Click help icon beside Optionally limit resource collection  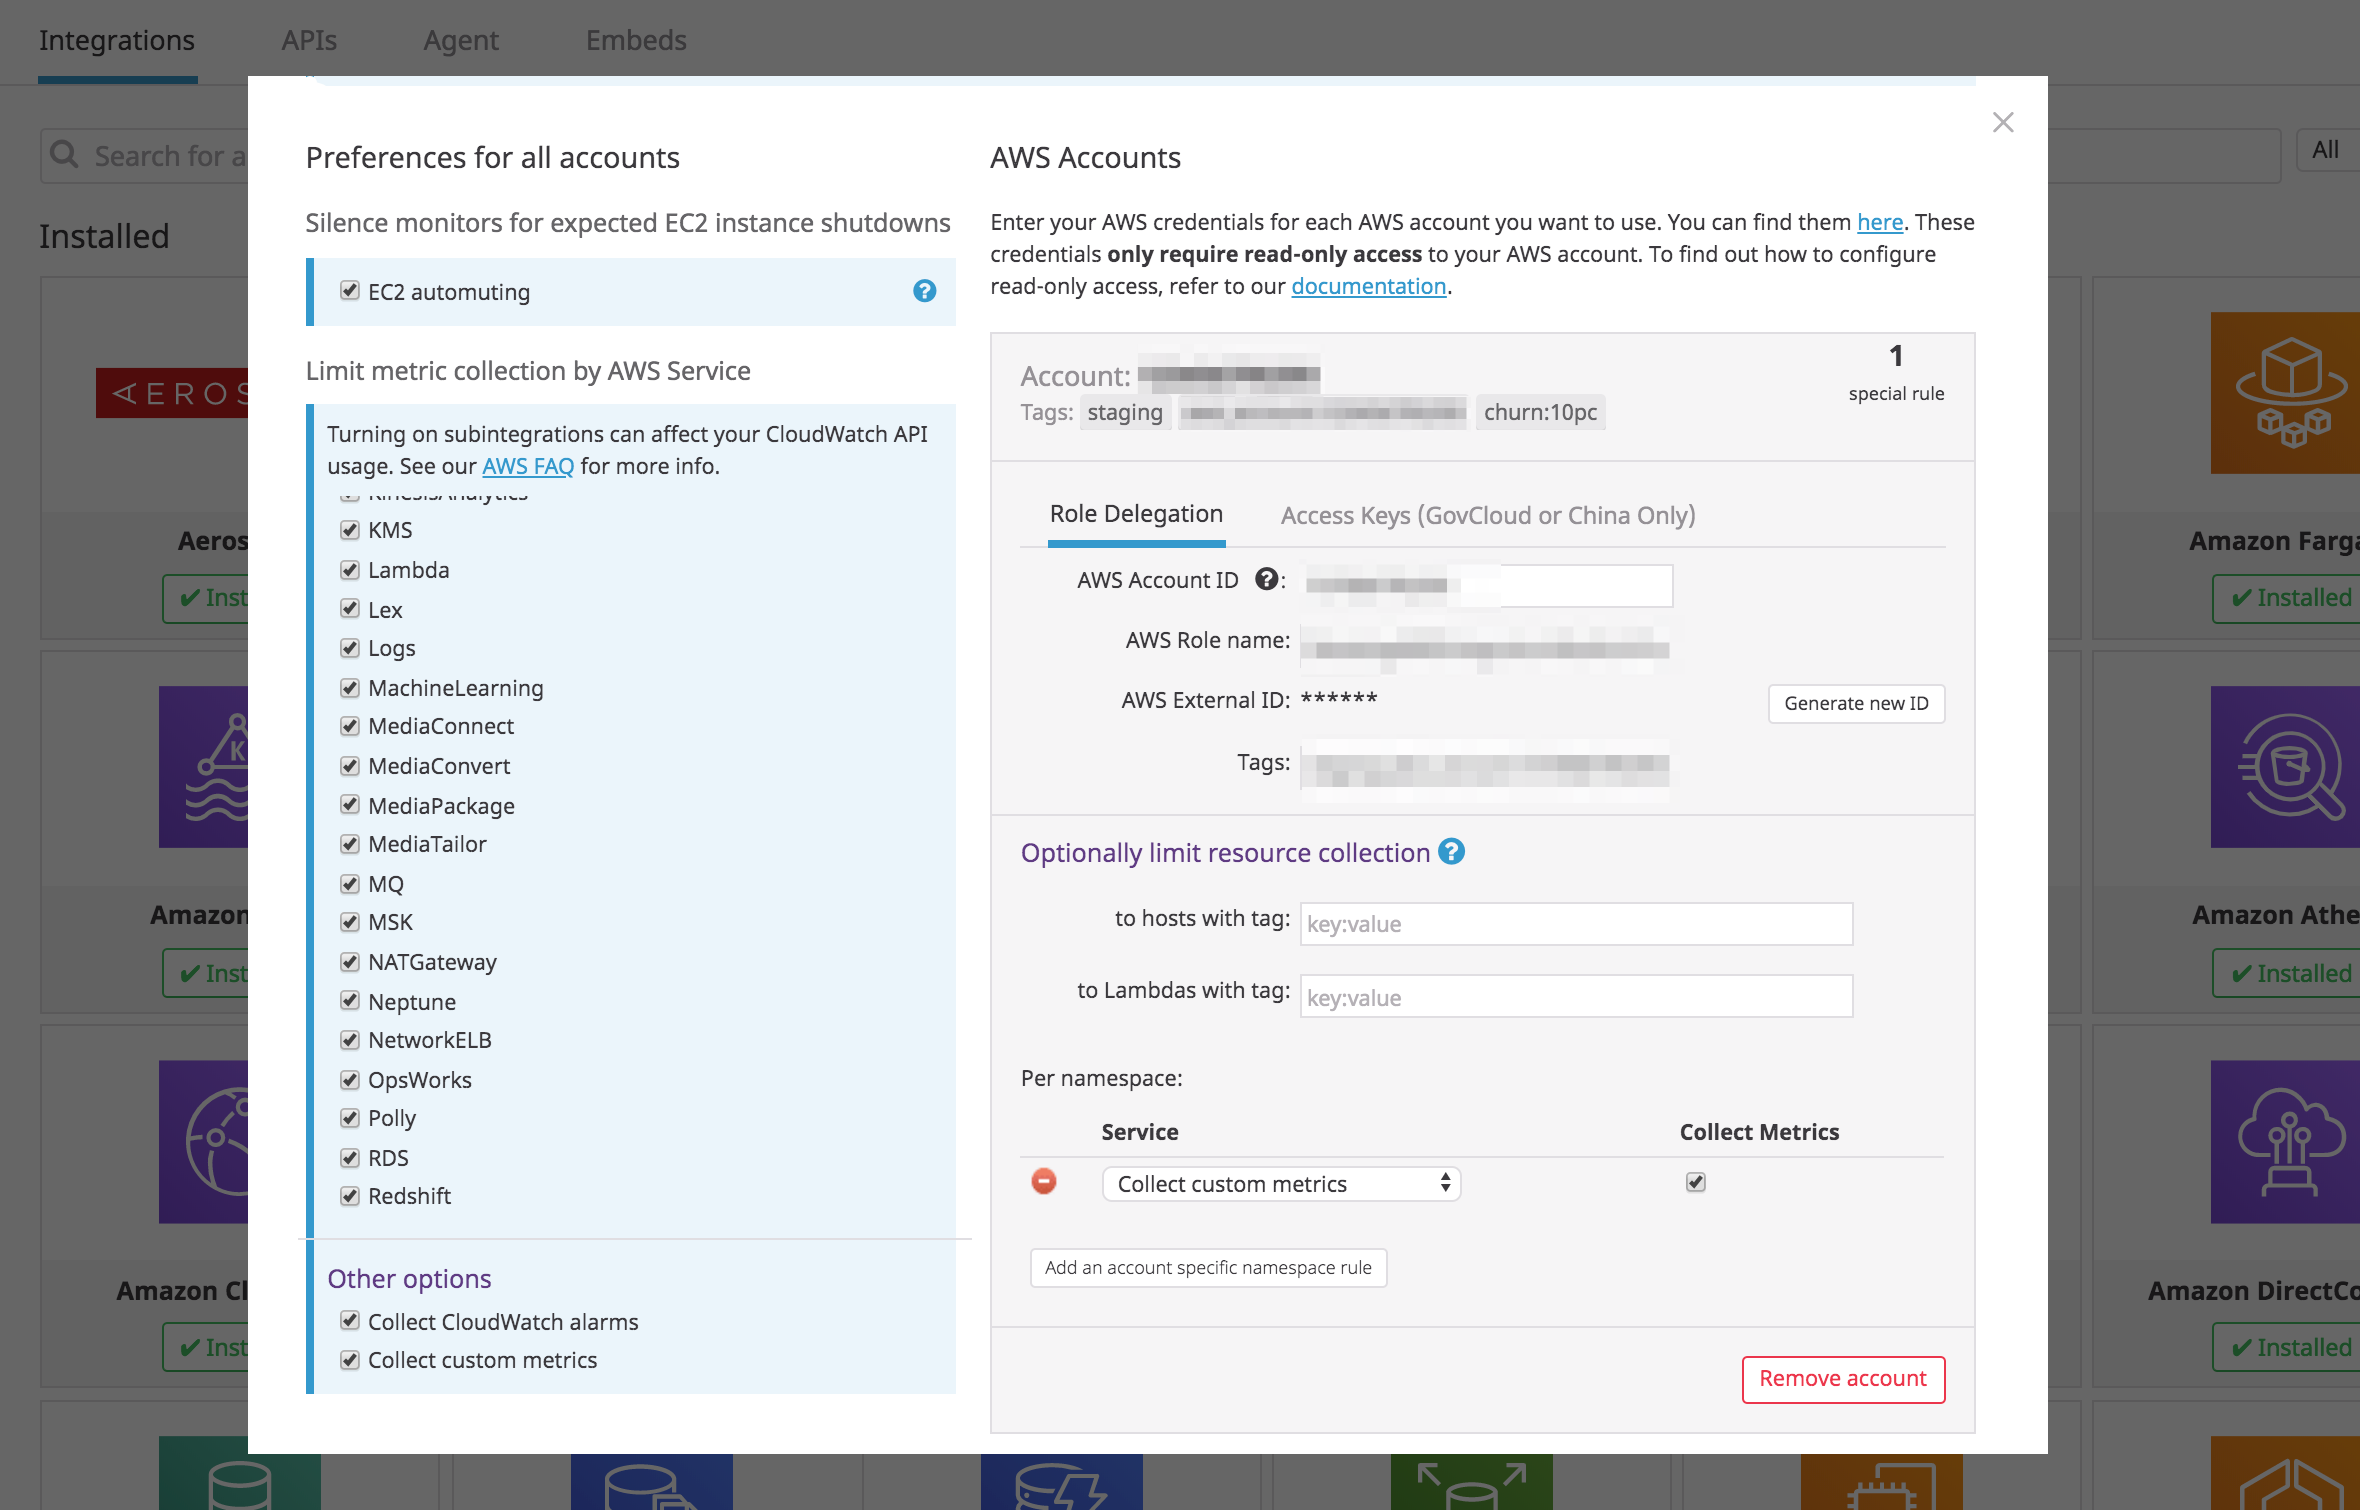[x=1453, y=852]
